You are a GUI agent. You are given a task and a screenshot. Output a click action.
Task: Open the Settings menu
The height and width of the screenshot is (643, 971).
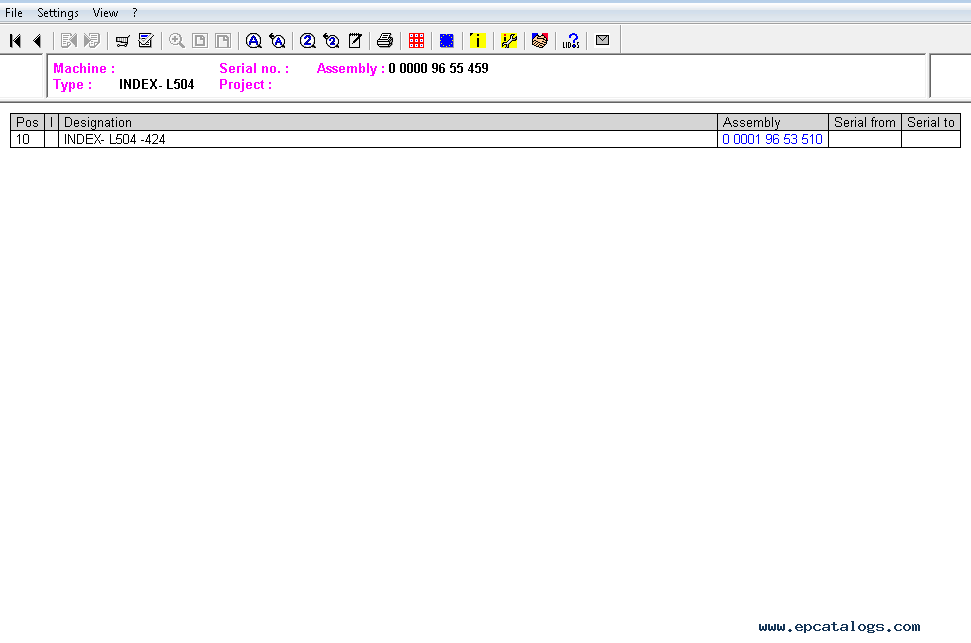coord(58,12)
